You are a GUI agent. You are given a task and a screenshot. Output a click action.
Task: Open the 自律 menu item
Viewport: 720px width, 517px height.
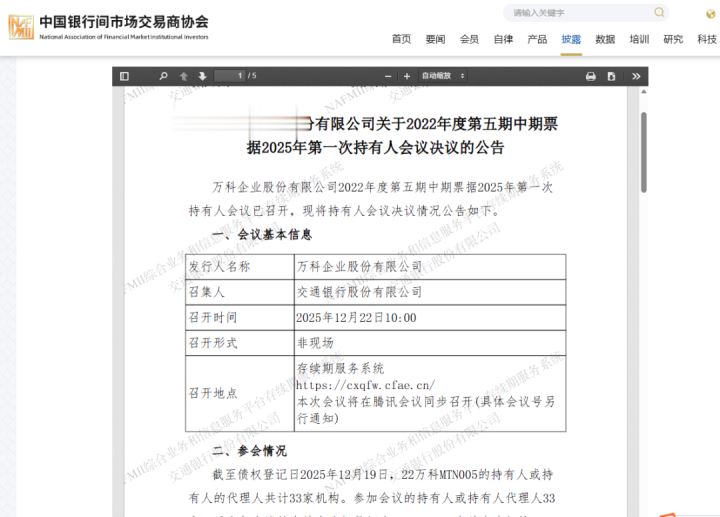503,39
